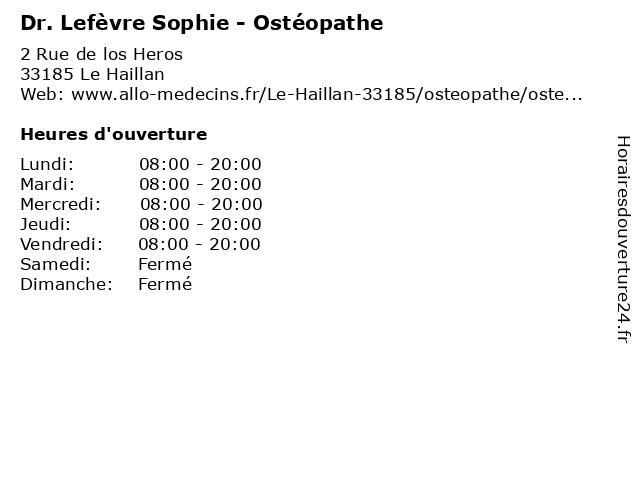Select the Mardi day label
This screenshot has height=480, width=640.
pos(48,184)
